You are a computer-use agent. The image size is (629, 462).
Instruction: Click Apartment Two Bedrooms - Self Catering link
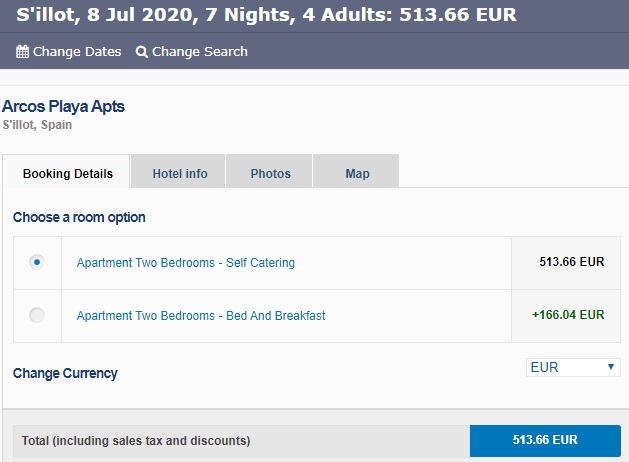[x=186, y=263]
